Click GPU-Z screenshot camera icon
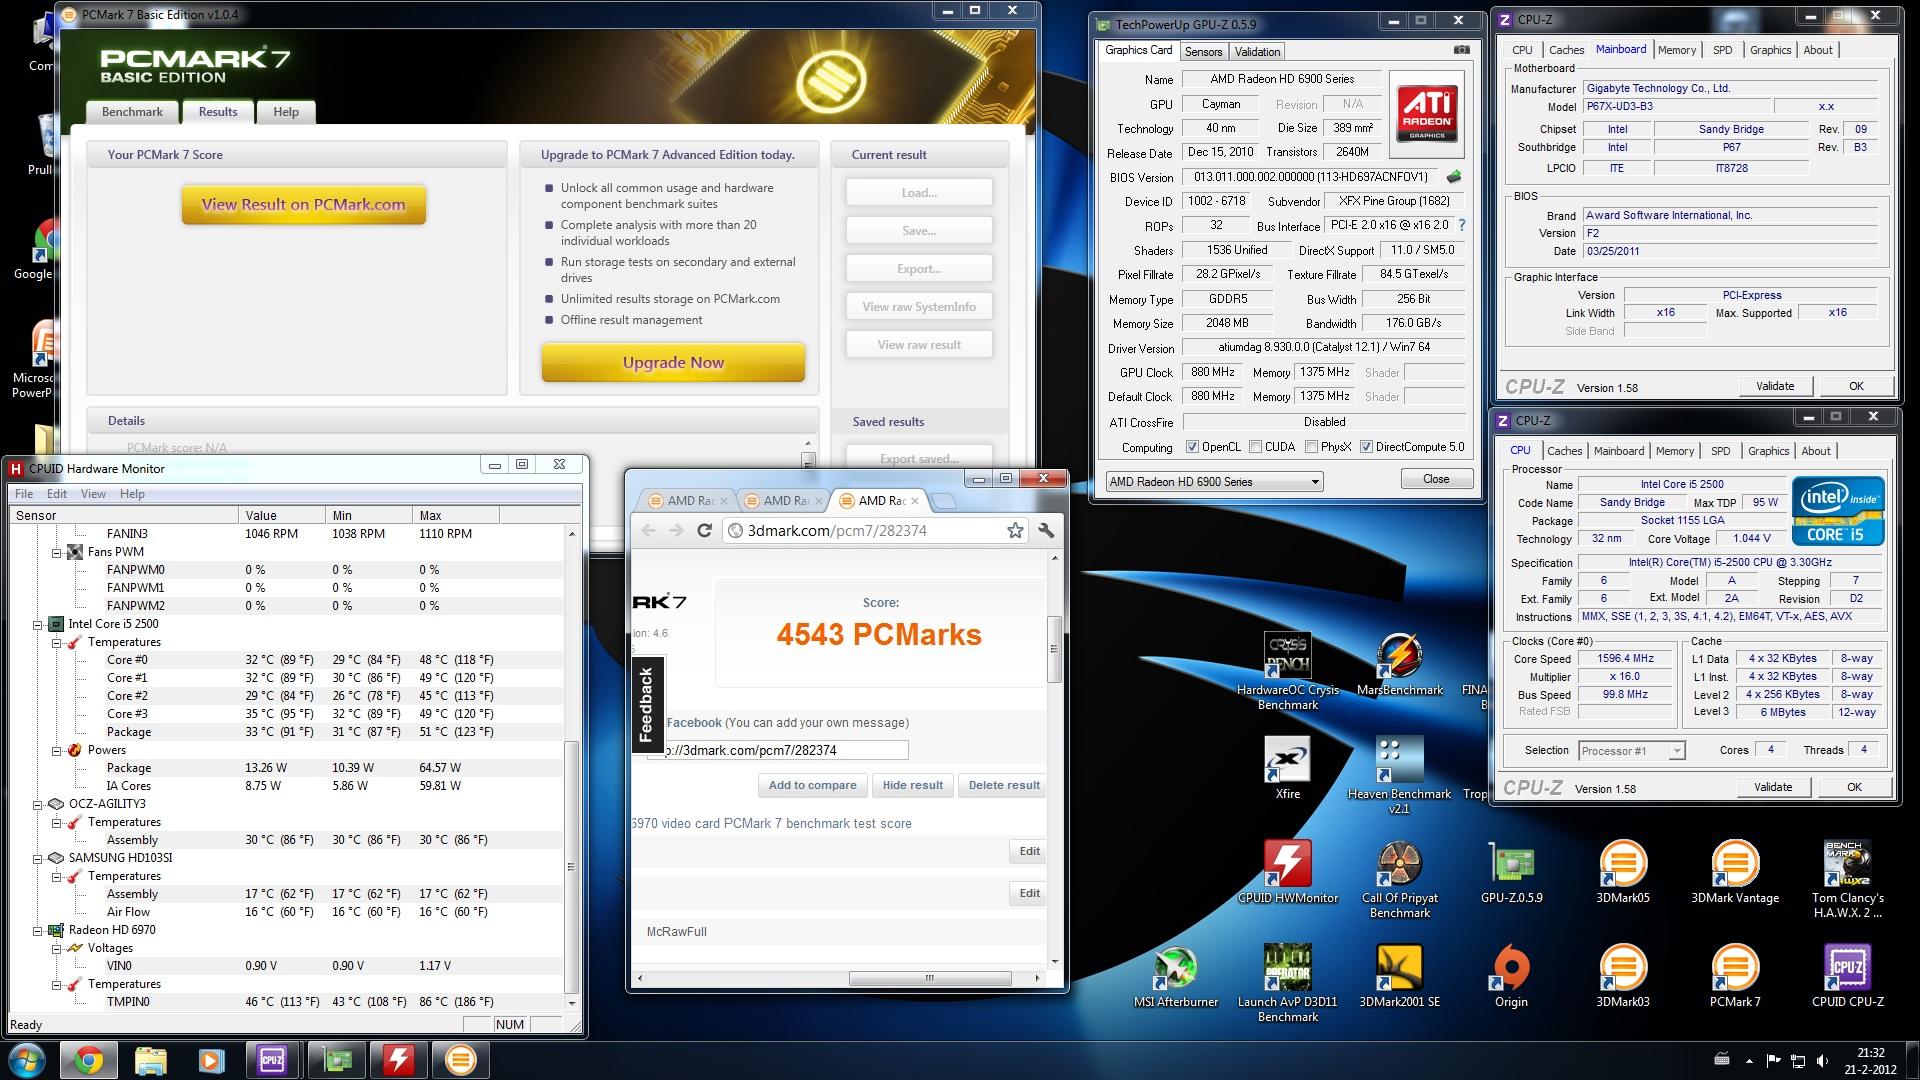The width and height of the screenshot is (1920, 1080). [1461, 50]
